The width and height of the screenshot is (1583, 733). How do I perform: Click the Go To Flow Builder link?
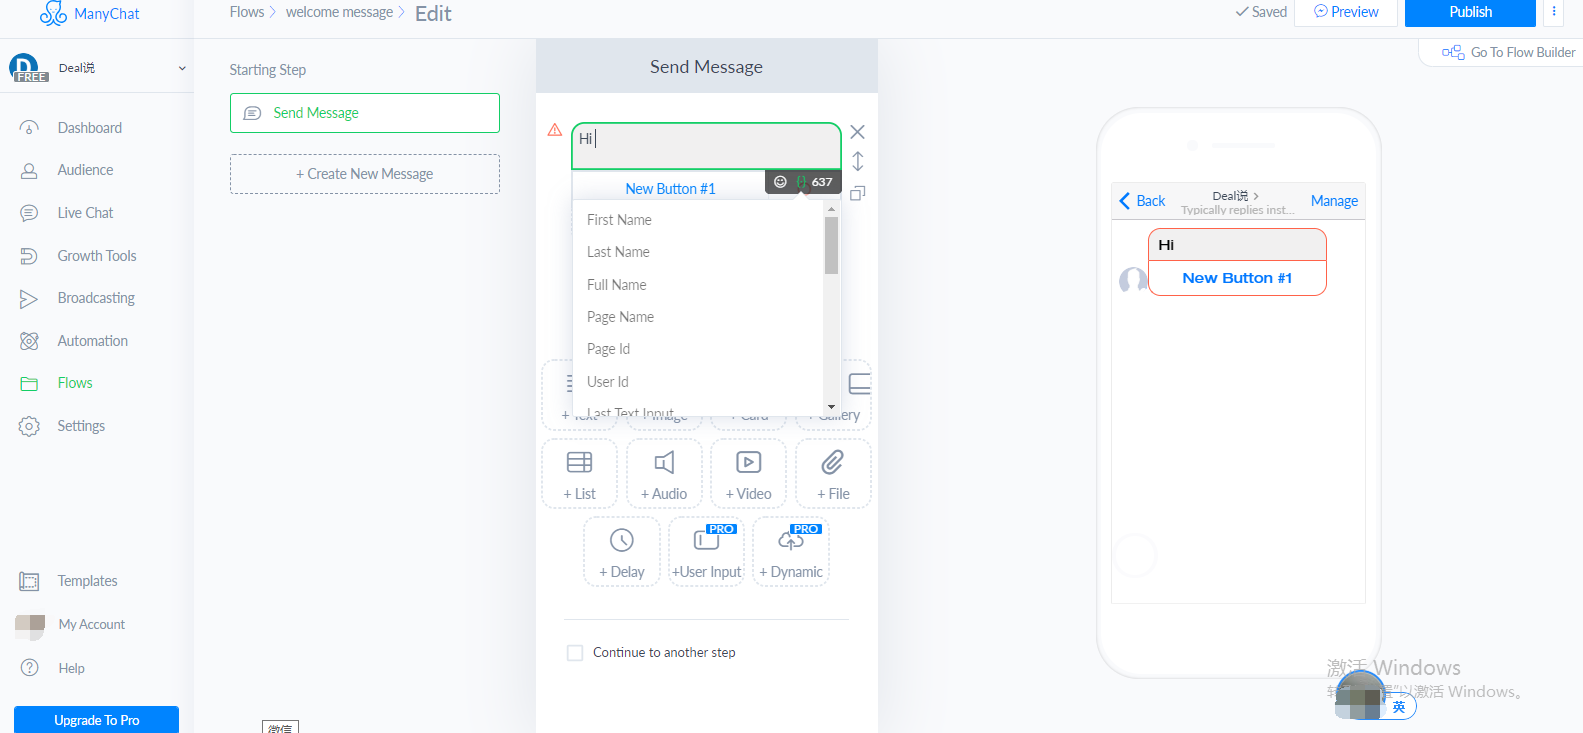(x=1509, y=52)
